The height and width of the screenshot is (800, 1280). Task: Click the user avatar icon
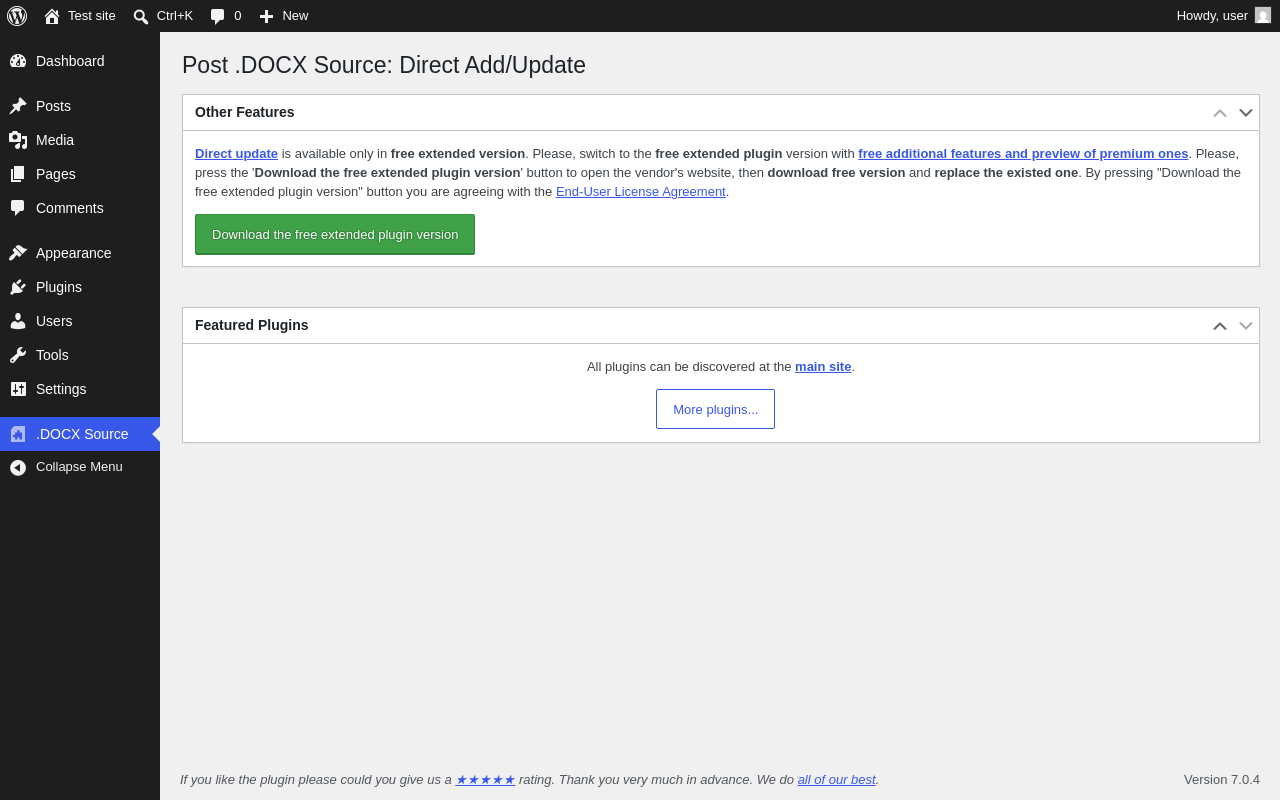[1263, 15]
